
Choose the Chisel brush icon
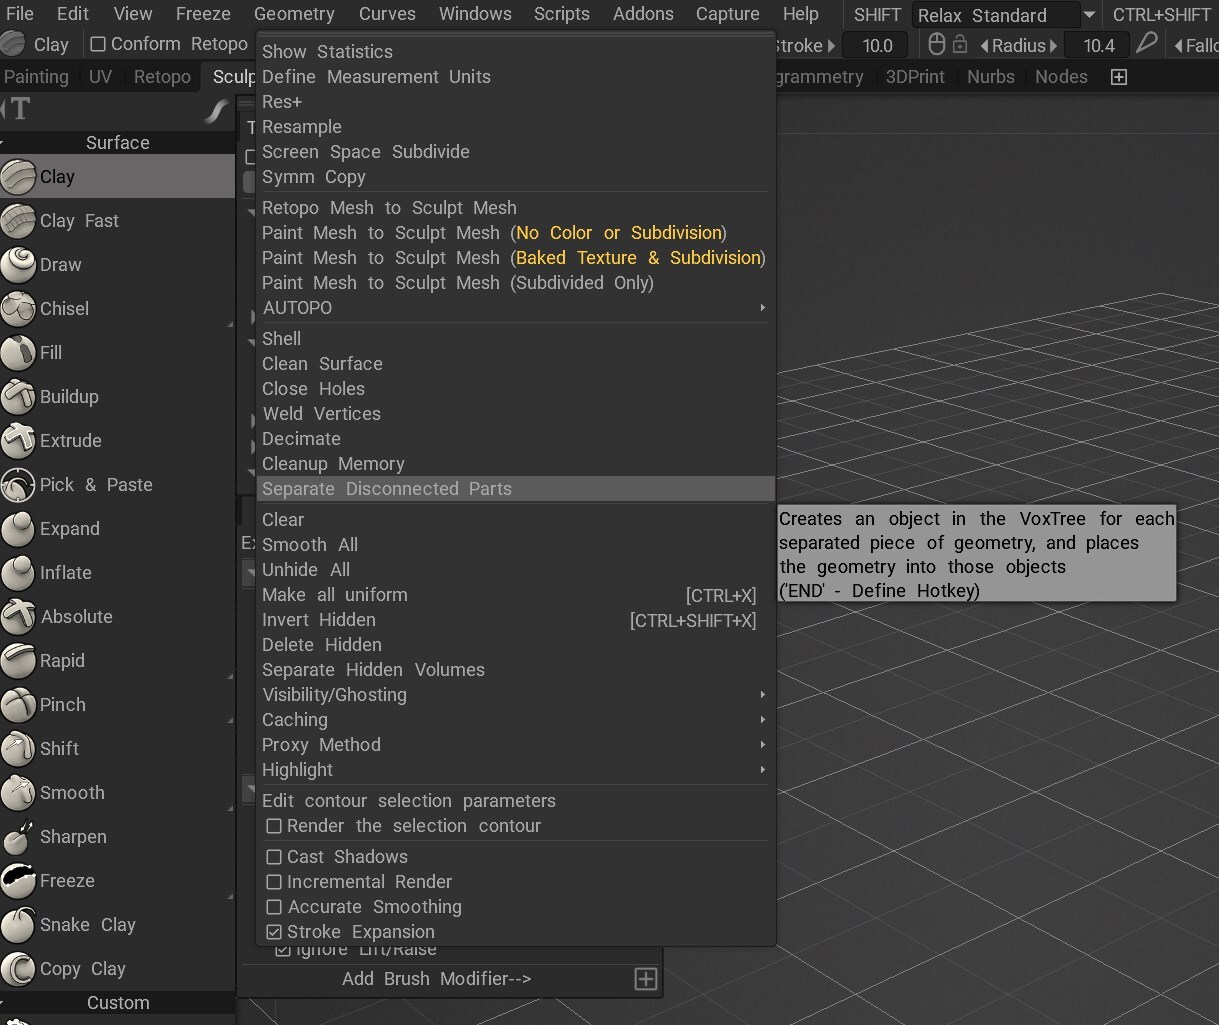pos(18,309)
